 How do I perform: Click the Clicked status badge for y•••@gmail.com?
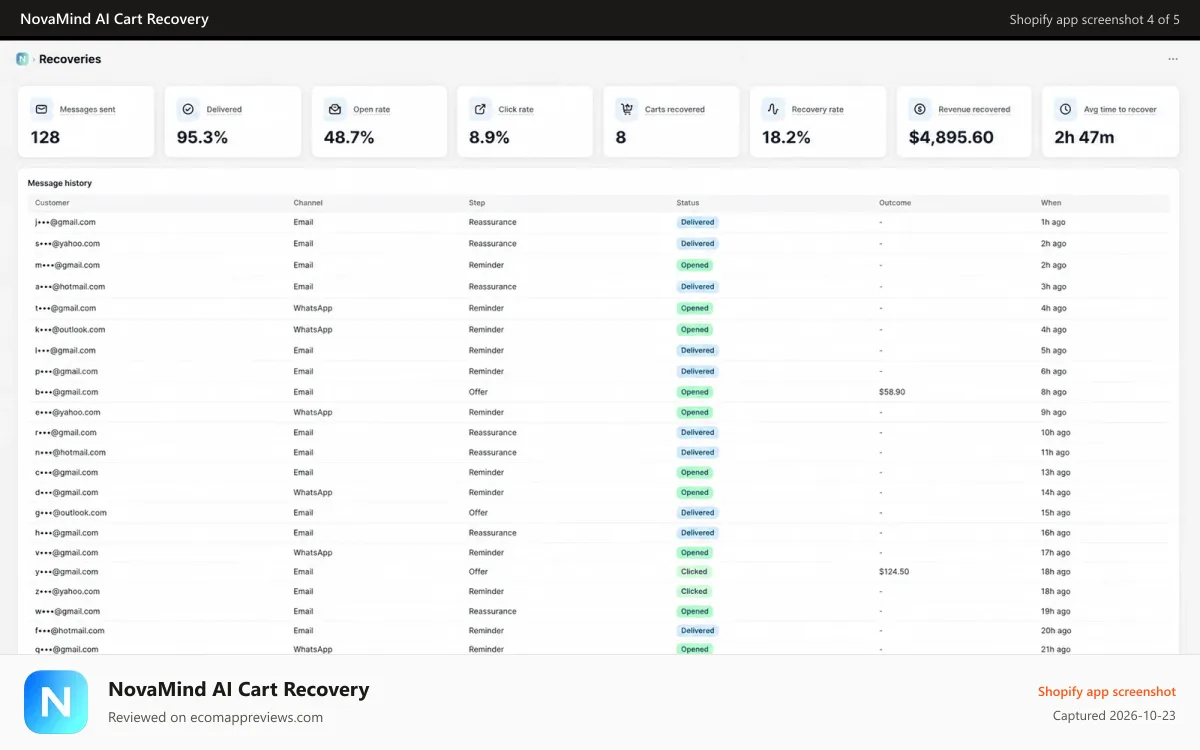[694, 572]
